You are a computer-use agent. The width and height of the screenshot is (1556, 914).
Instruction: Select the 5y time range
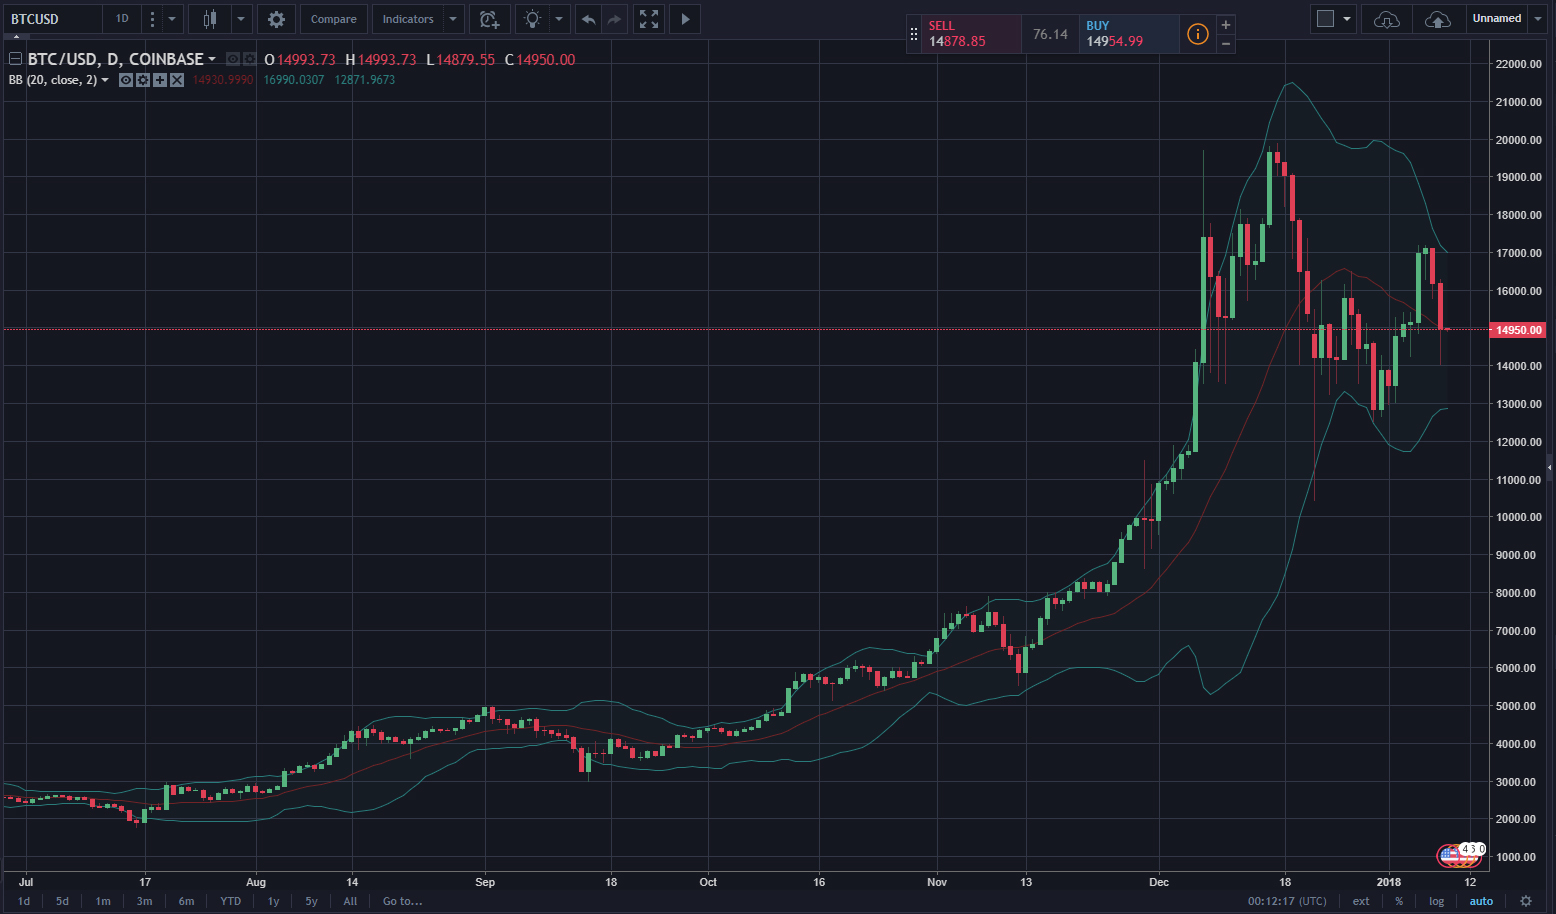[311, 901]
